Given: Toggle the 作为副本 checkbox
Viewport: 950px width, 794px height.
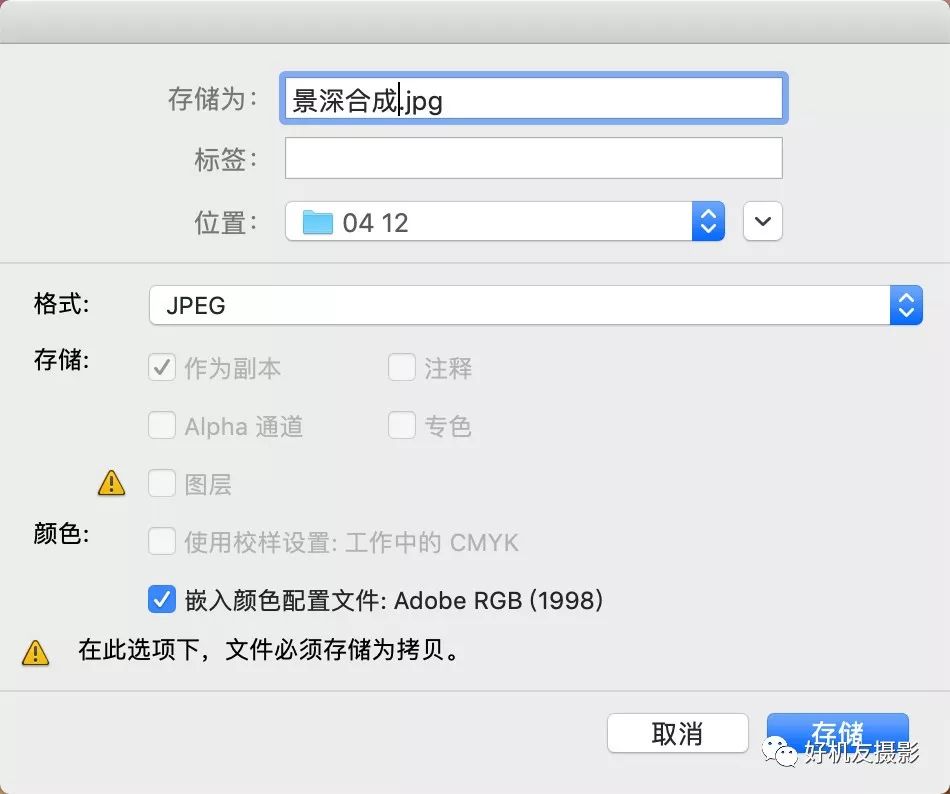Looking at the screenshot, I should pyautogui.click(x=162, y=368).
